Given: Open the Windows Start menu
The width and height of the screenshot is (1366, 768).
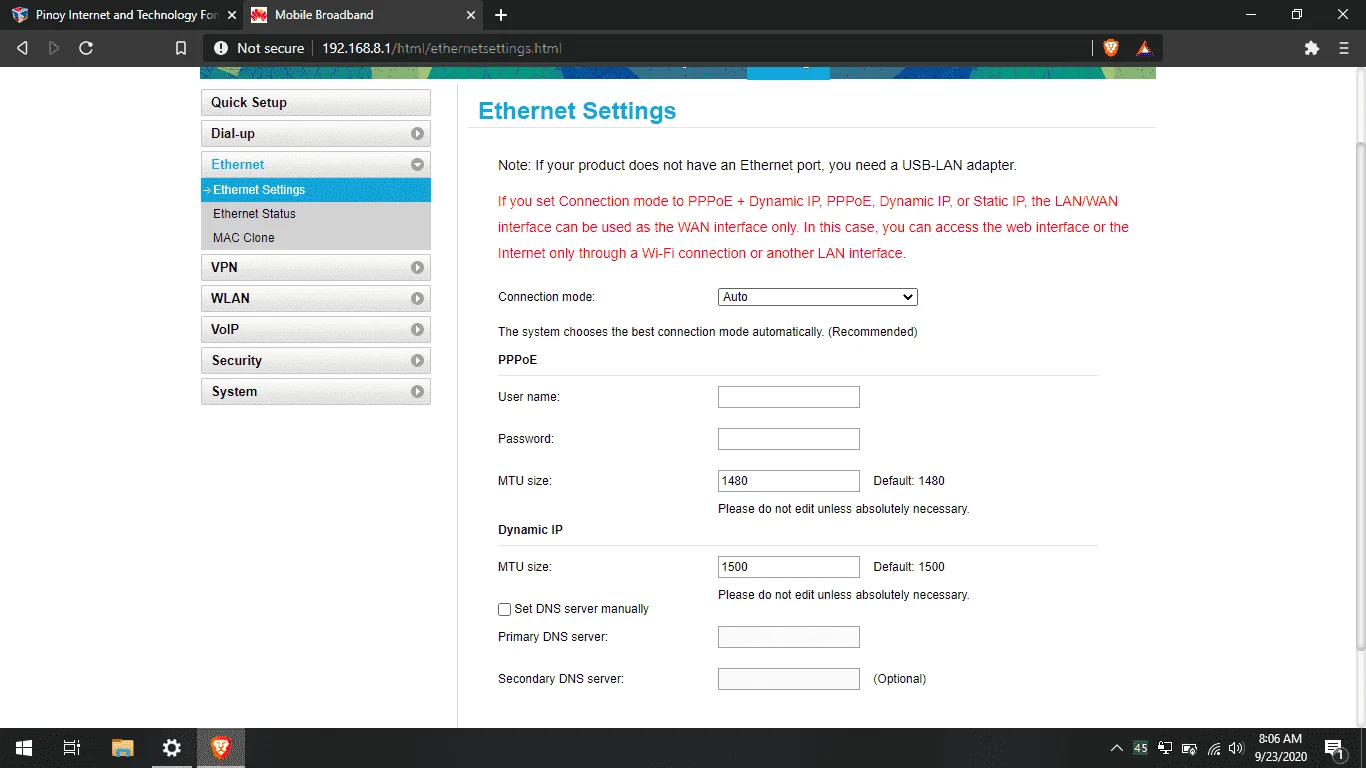Looking at the screenshot, I should tap(24, 748).
